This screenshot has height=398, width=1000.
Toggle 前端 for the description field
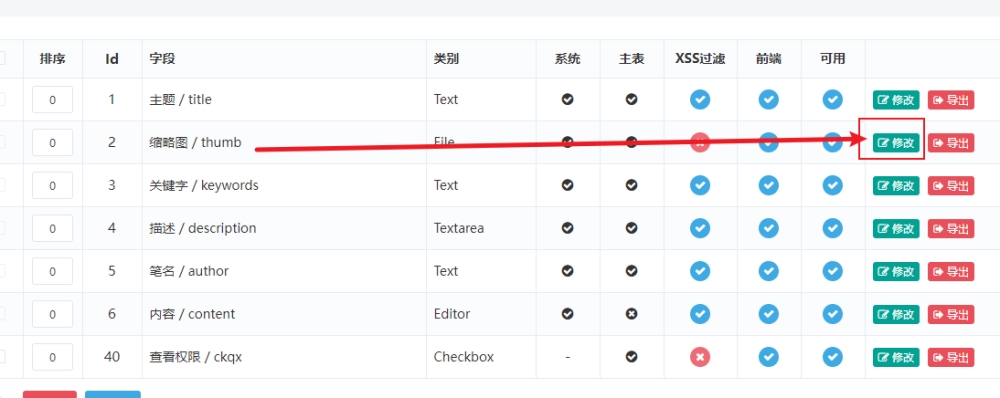tap(768, 228)
